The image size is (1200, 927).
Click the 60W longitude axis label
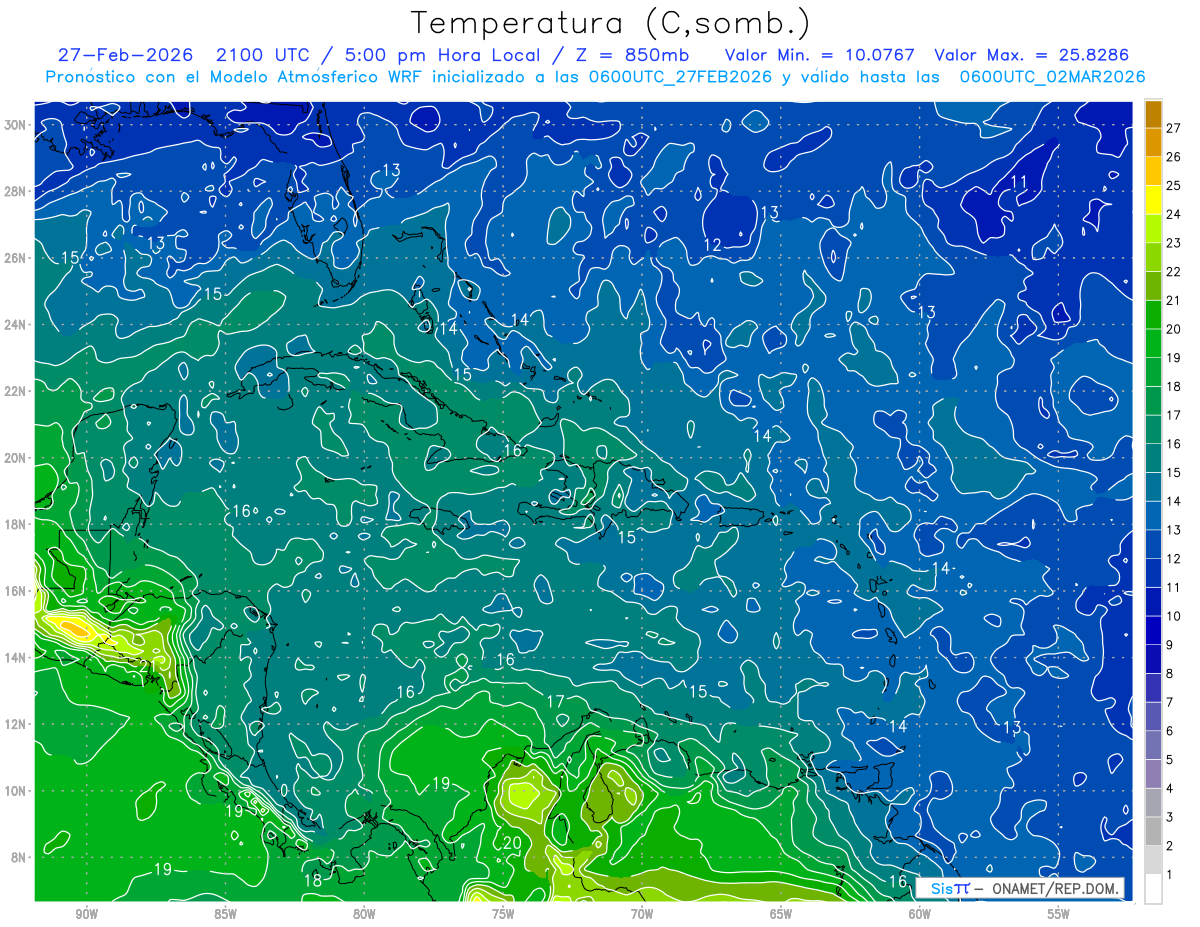(x=920, y=914)
